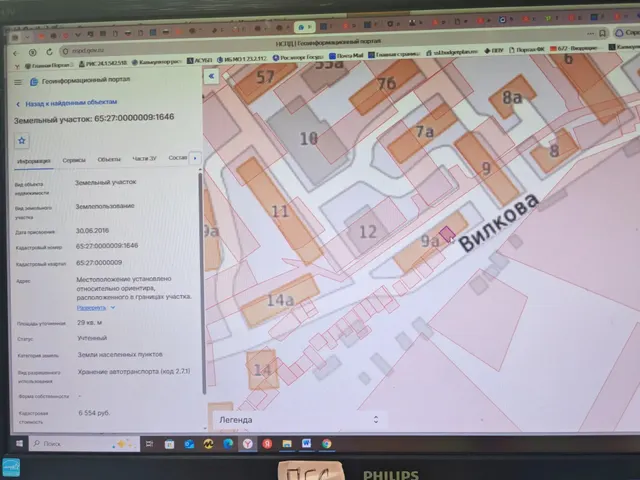This screenshot has width=640, height=480.
Task: Click the status value Учтенный
Action: pos(92,338)
